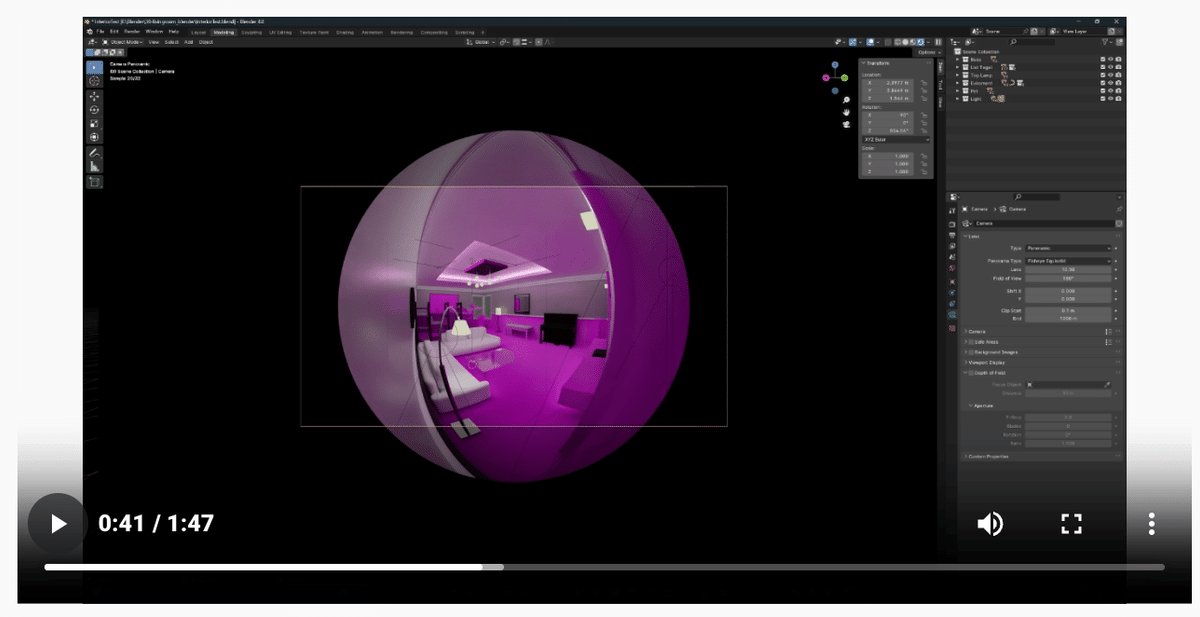Click the magenta X axis gizmo ball
This screenshot has height=617, width=1200.
coord(826,77)
